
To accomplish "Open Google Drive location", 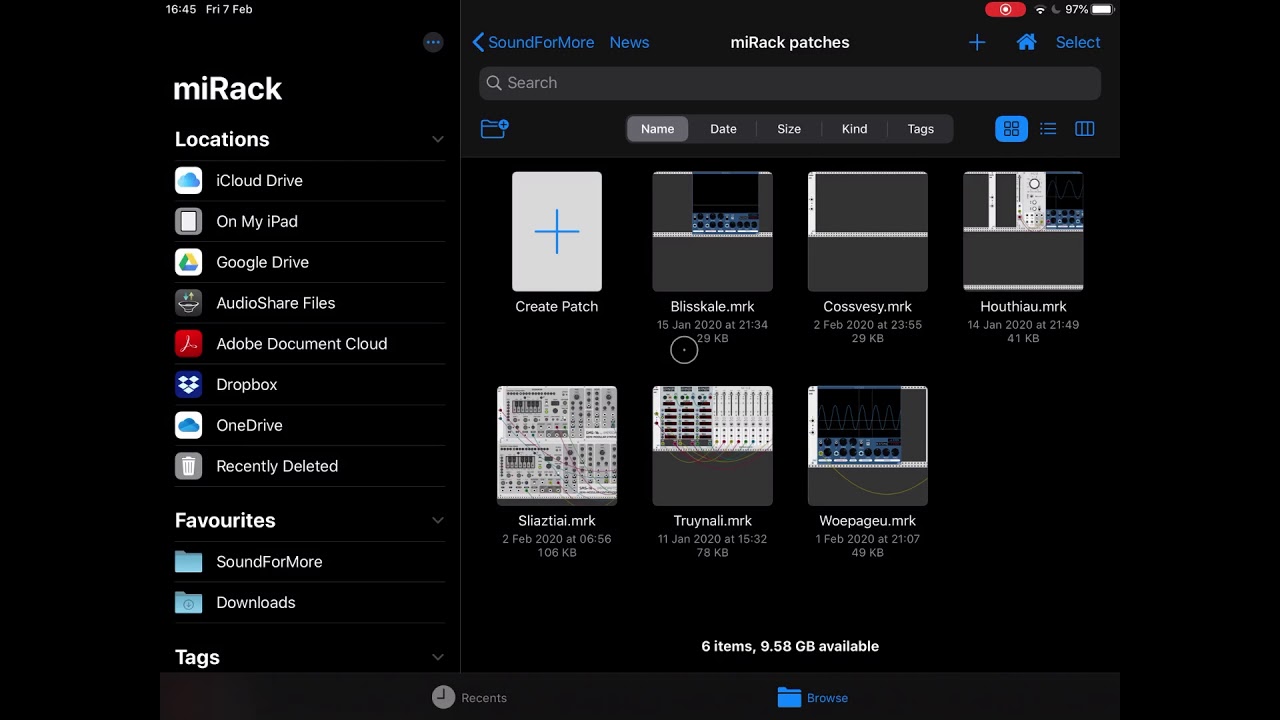I will [x=310, y=262].
